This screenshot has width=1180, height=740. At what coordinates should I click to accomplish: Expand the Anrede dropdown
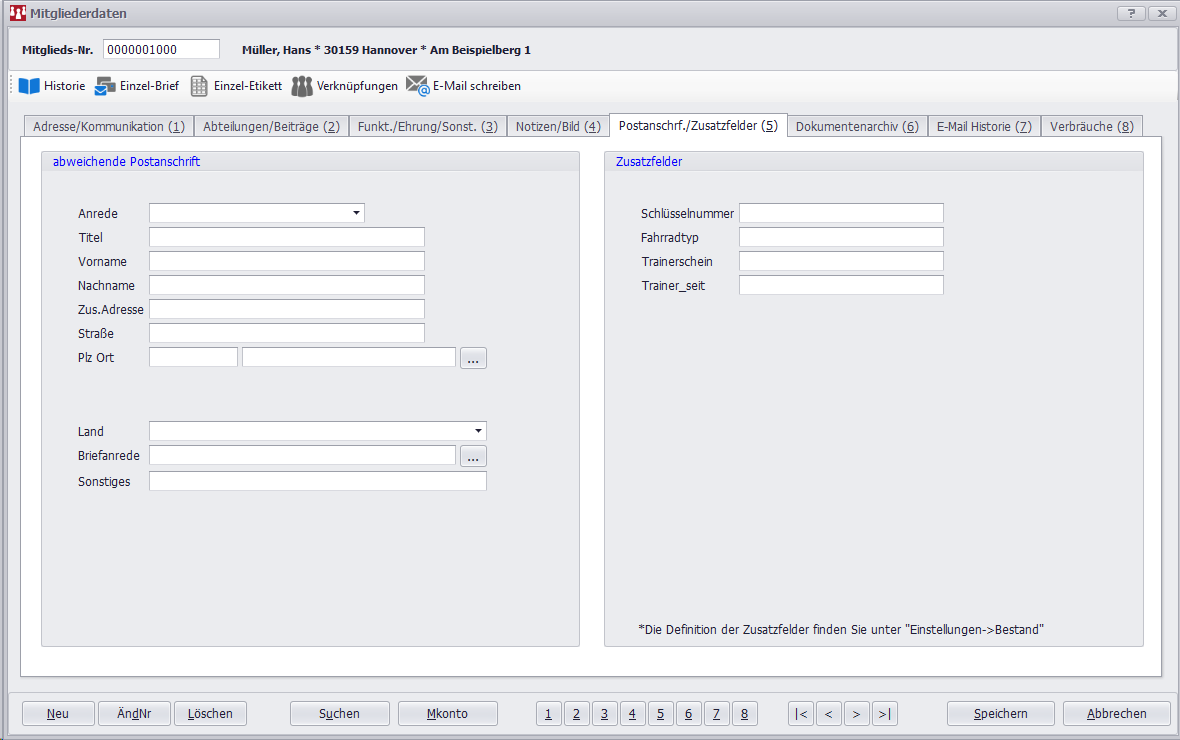coord(356,213)
